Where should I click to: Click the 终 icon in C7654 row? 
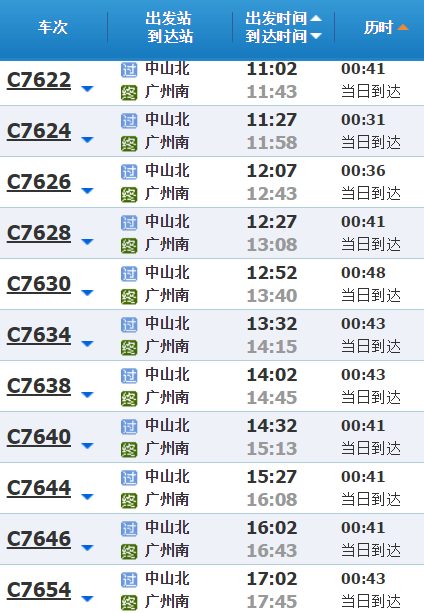129,602
